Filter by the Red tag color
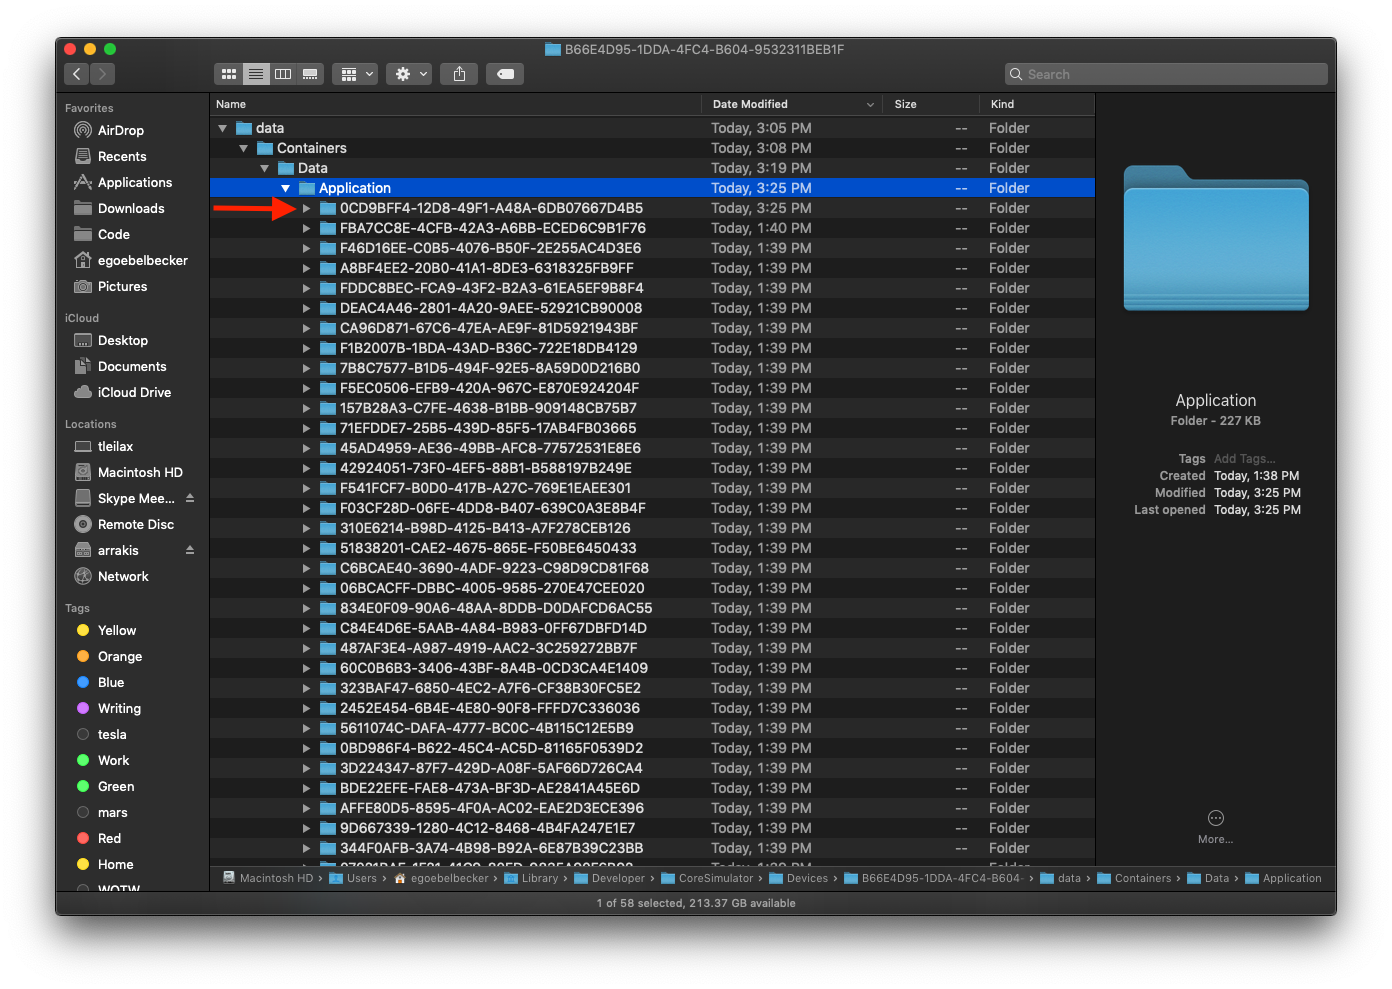This screenshot has height=989, width=1392. coord(109,838)
